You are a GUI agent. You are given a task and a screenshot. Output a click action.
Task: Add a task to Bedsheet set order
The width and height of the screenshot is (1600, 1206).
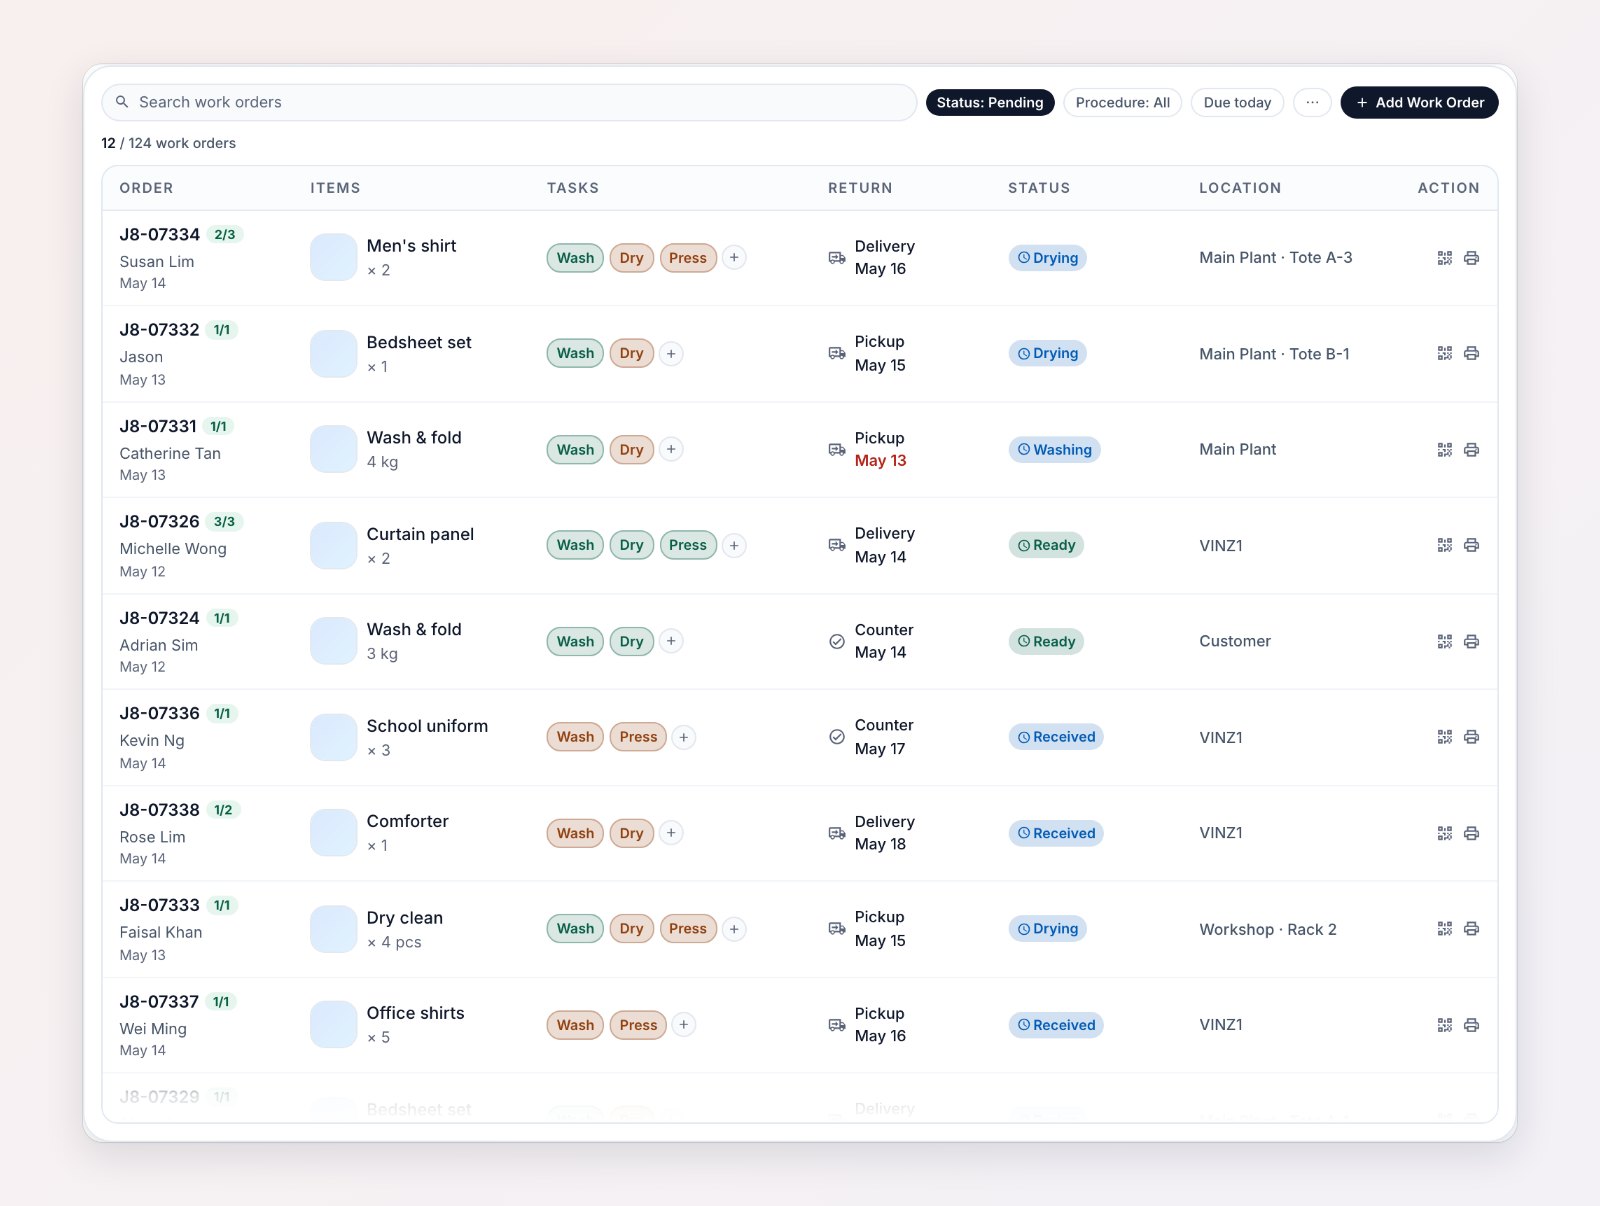(671, 354)
